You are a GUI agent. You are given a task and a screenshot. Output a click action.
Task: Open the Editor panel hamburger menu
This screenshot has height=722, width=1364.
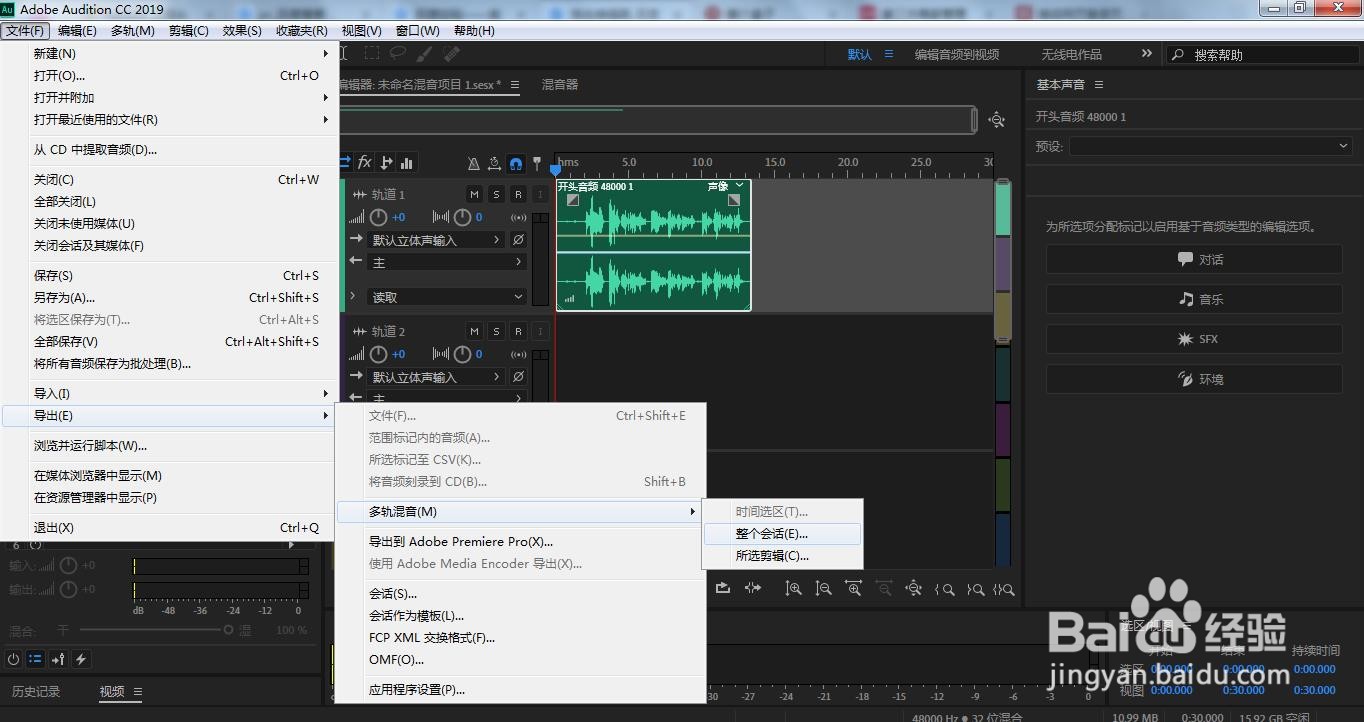click(515, 85)
